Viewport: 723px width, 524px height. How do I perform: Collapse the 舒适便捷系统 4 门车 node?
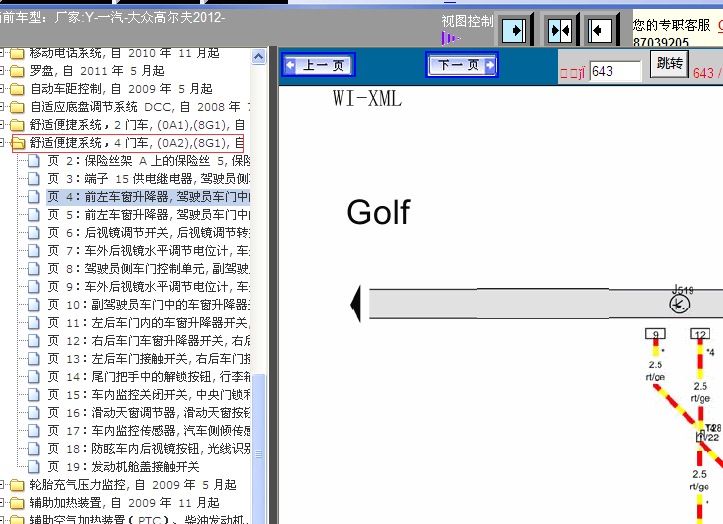pos(3,143)
